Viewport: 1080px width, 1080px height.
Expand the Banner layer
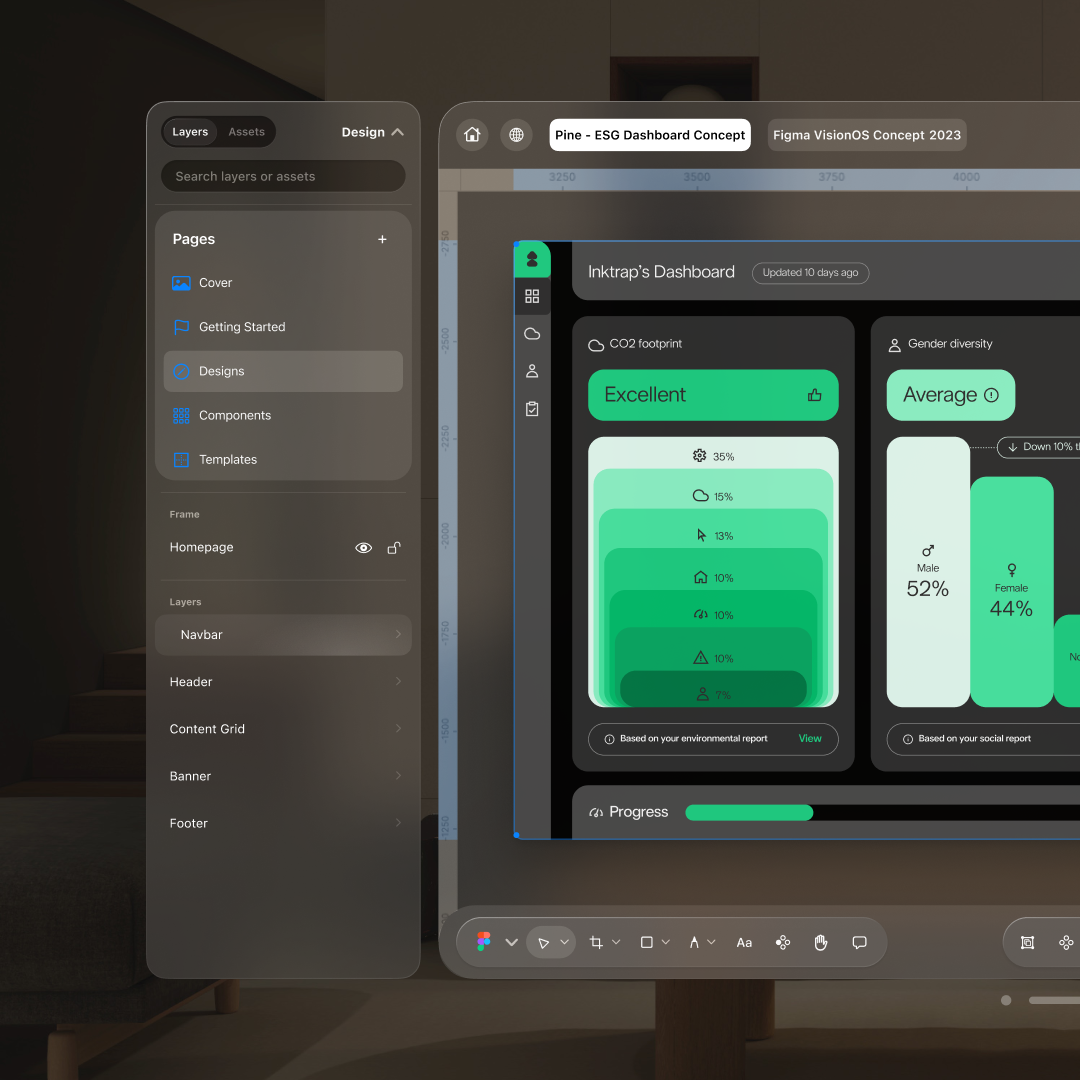(398, 775)
